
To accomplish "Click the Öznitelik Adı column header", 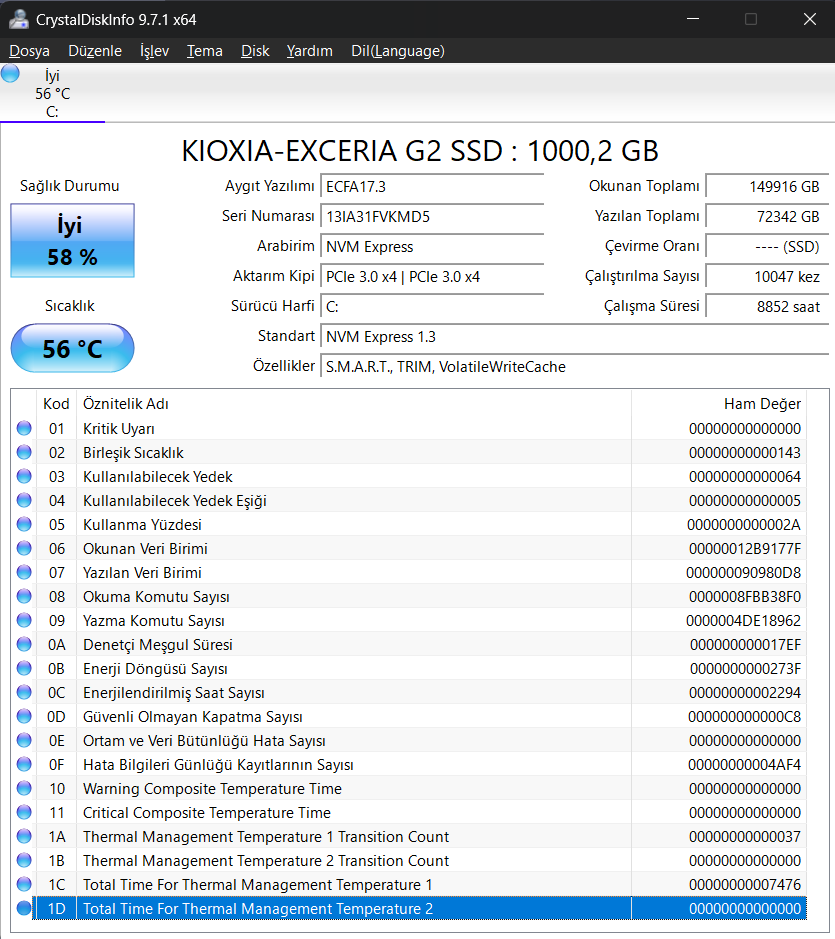I will point(353,404).
